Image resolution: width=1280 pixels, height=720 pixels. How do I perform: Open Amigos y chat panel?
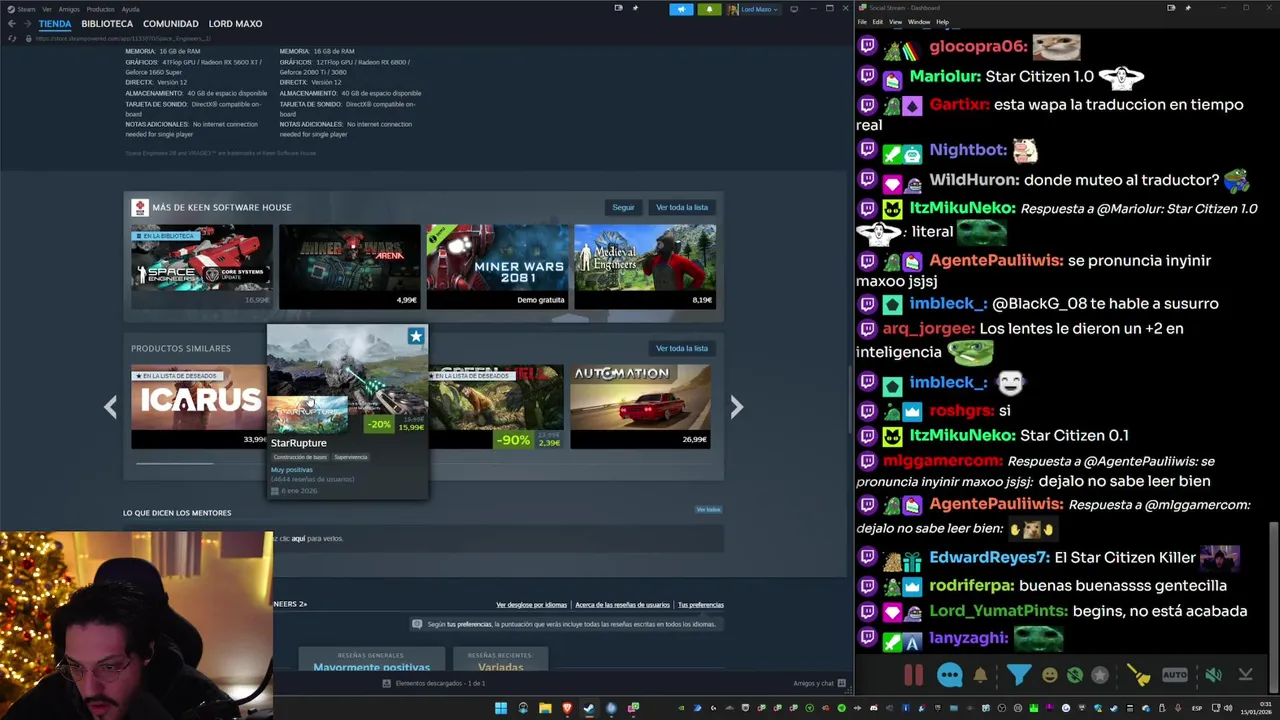click(x=819, y=683)
